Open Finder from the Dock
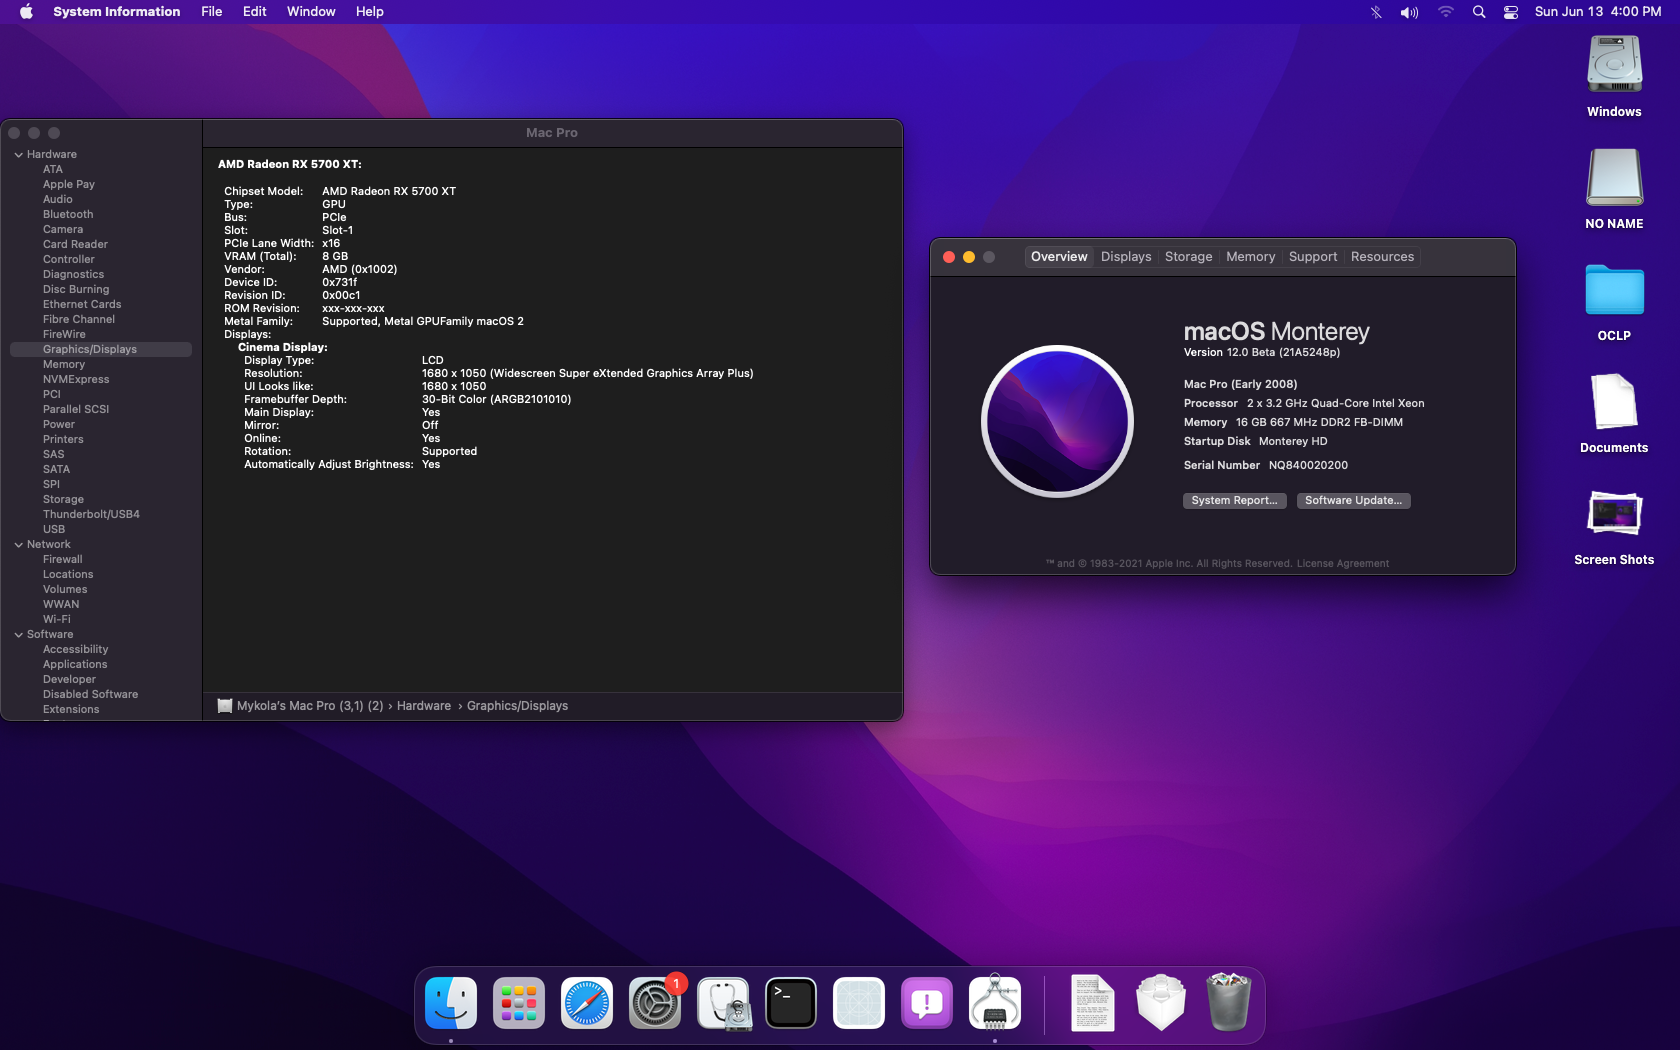This screenshot has height=1050, width=1680. [451, 1003]
